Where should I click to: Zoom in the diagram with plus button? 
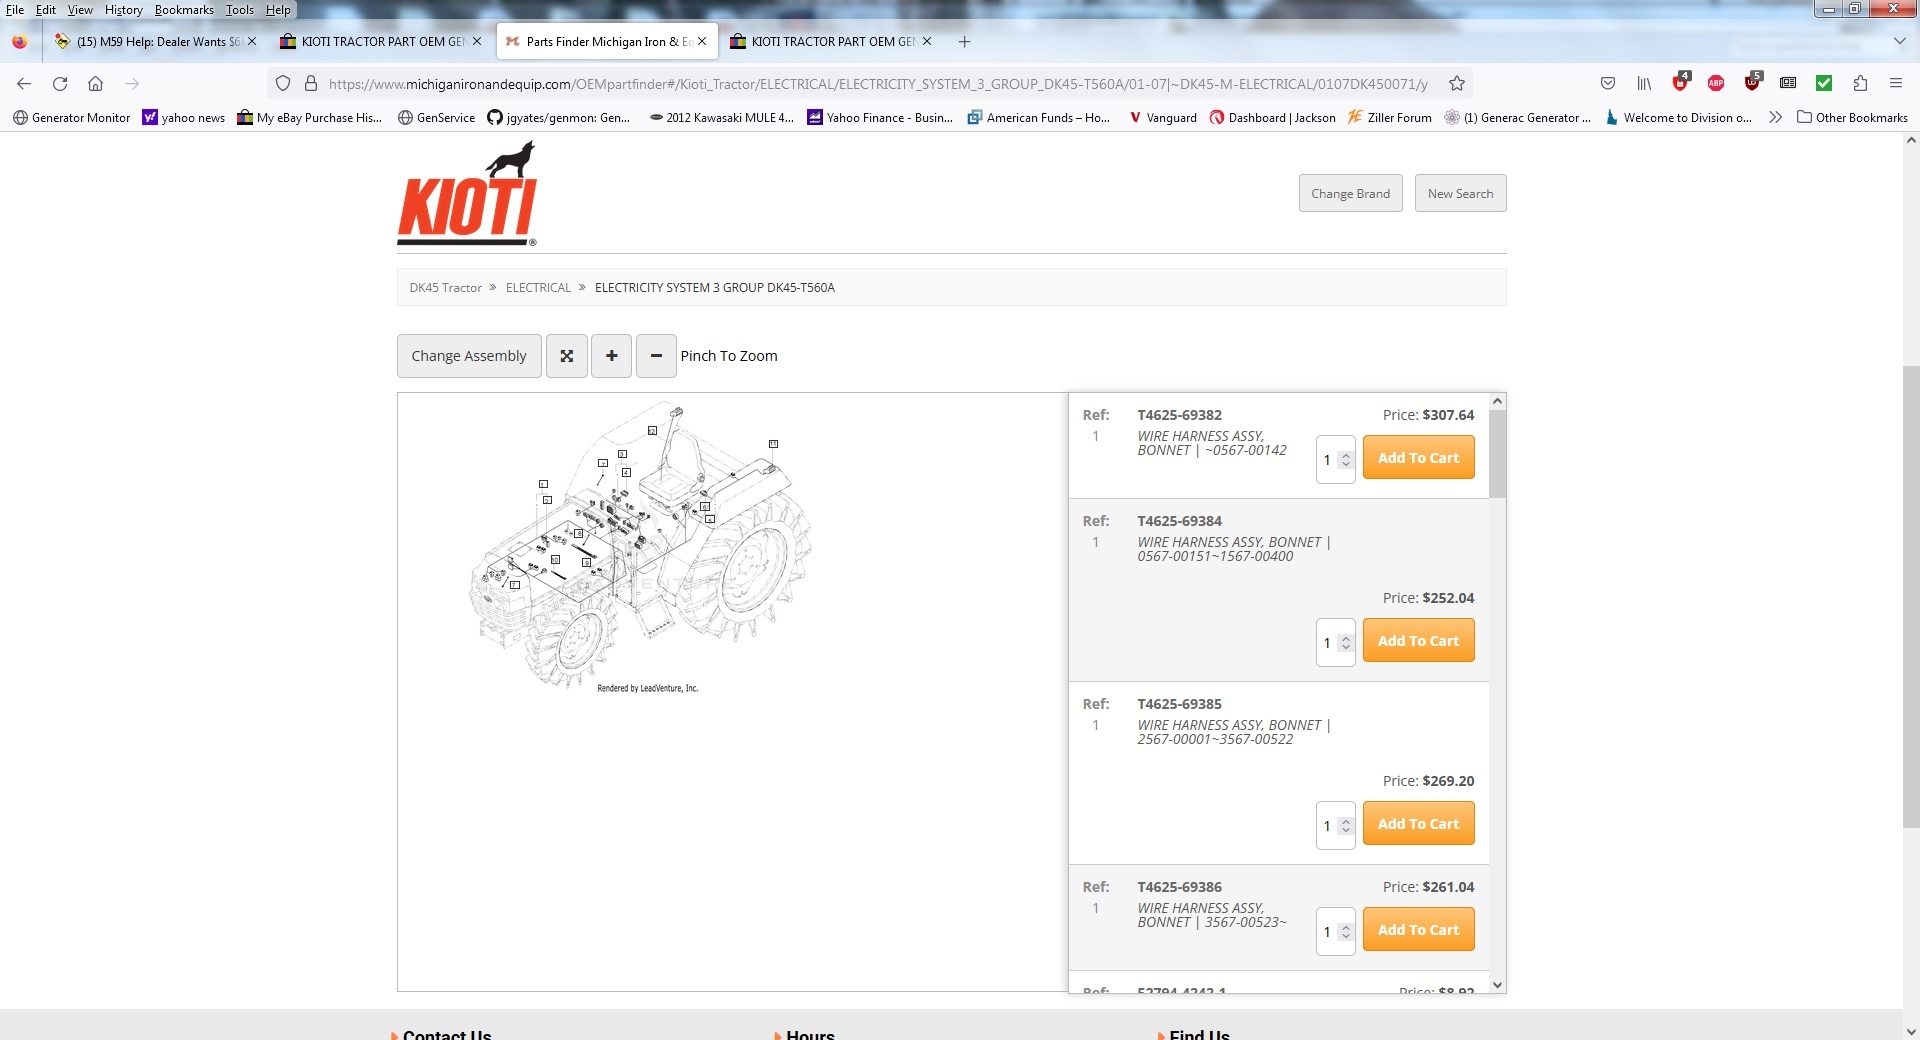[x=611, y=356]
